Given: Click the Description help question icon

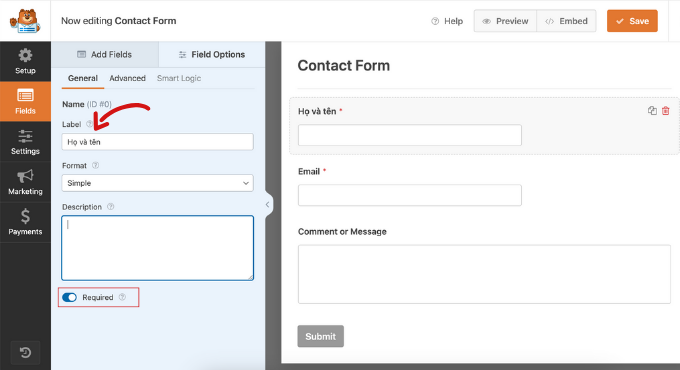Looking at the screenshot, I should (x=111, y=206).
